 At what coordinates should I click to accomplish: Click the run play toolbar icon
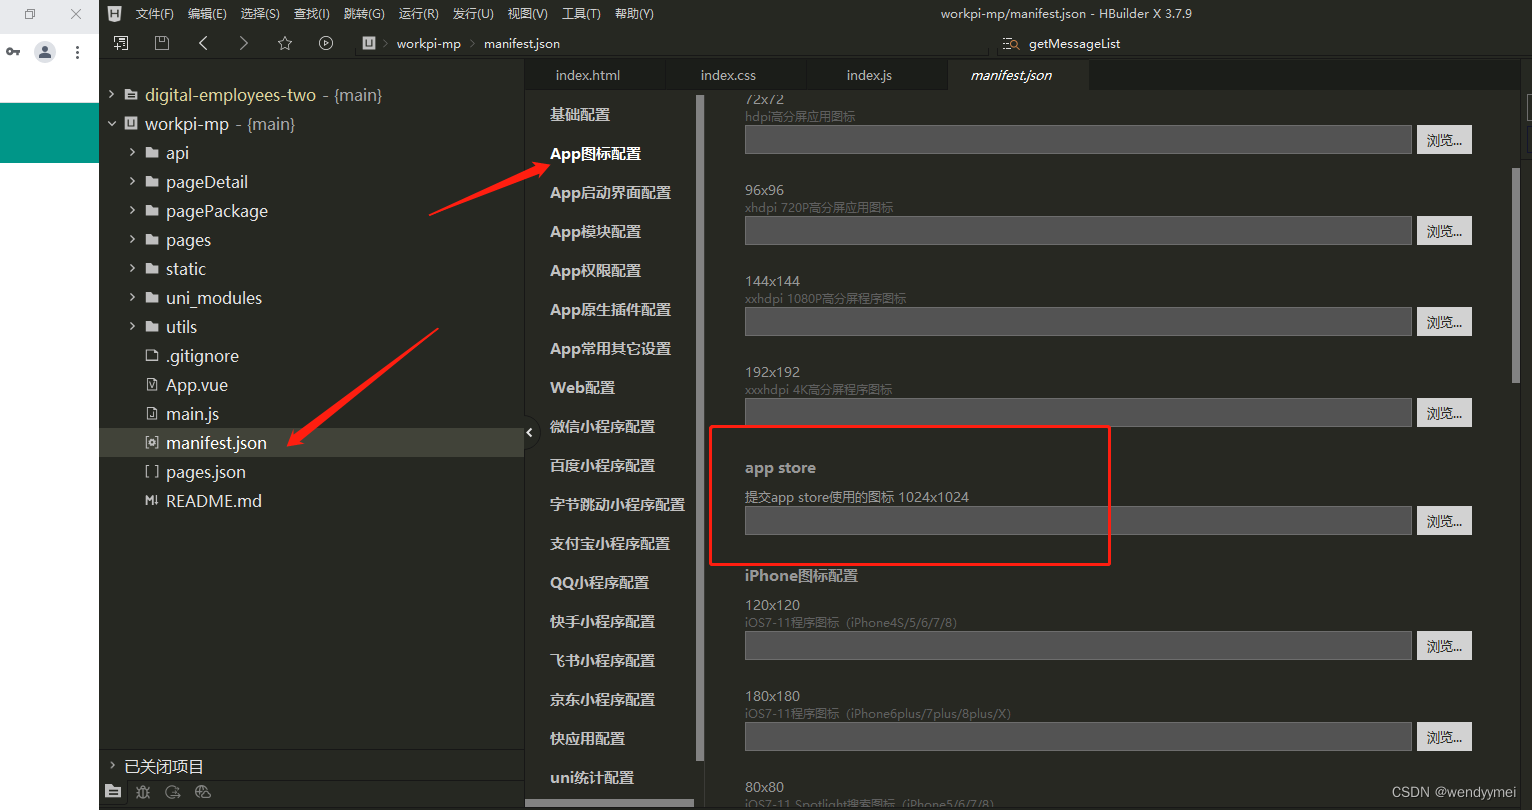pyautogui.click(x=326, y=43)
